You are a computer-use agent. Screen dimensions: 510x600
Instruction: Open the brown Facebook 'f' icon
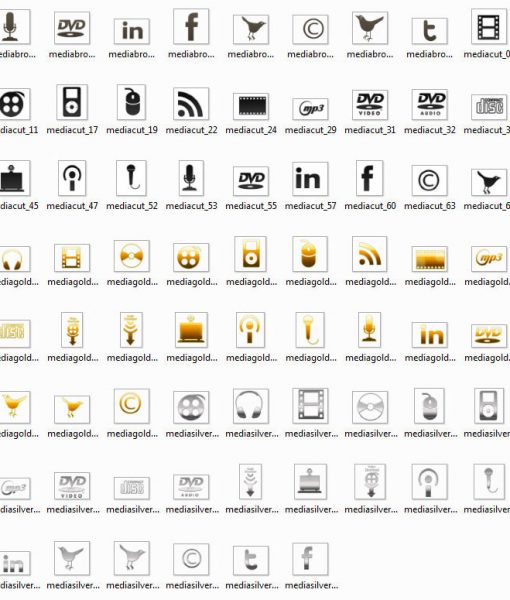(191, 27)
